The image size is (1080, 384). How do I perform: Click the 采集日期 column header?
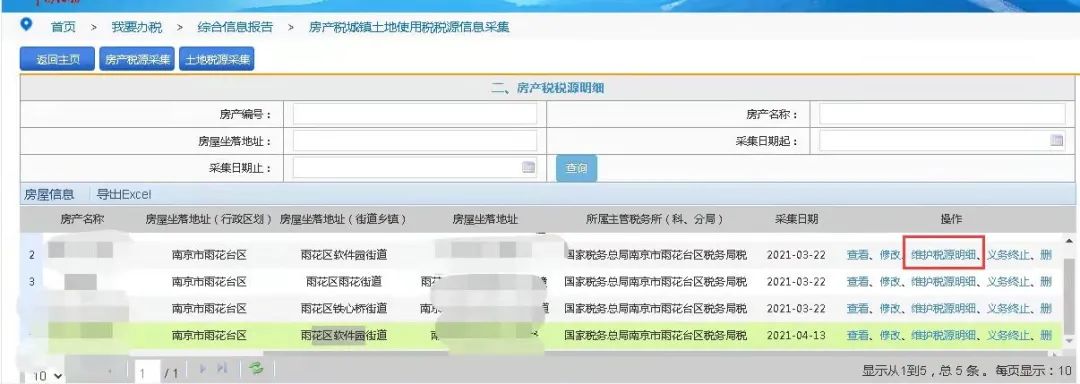[x=796, y=220]
